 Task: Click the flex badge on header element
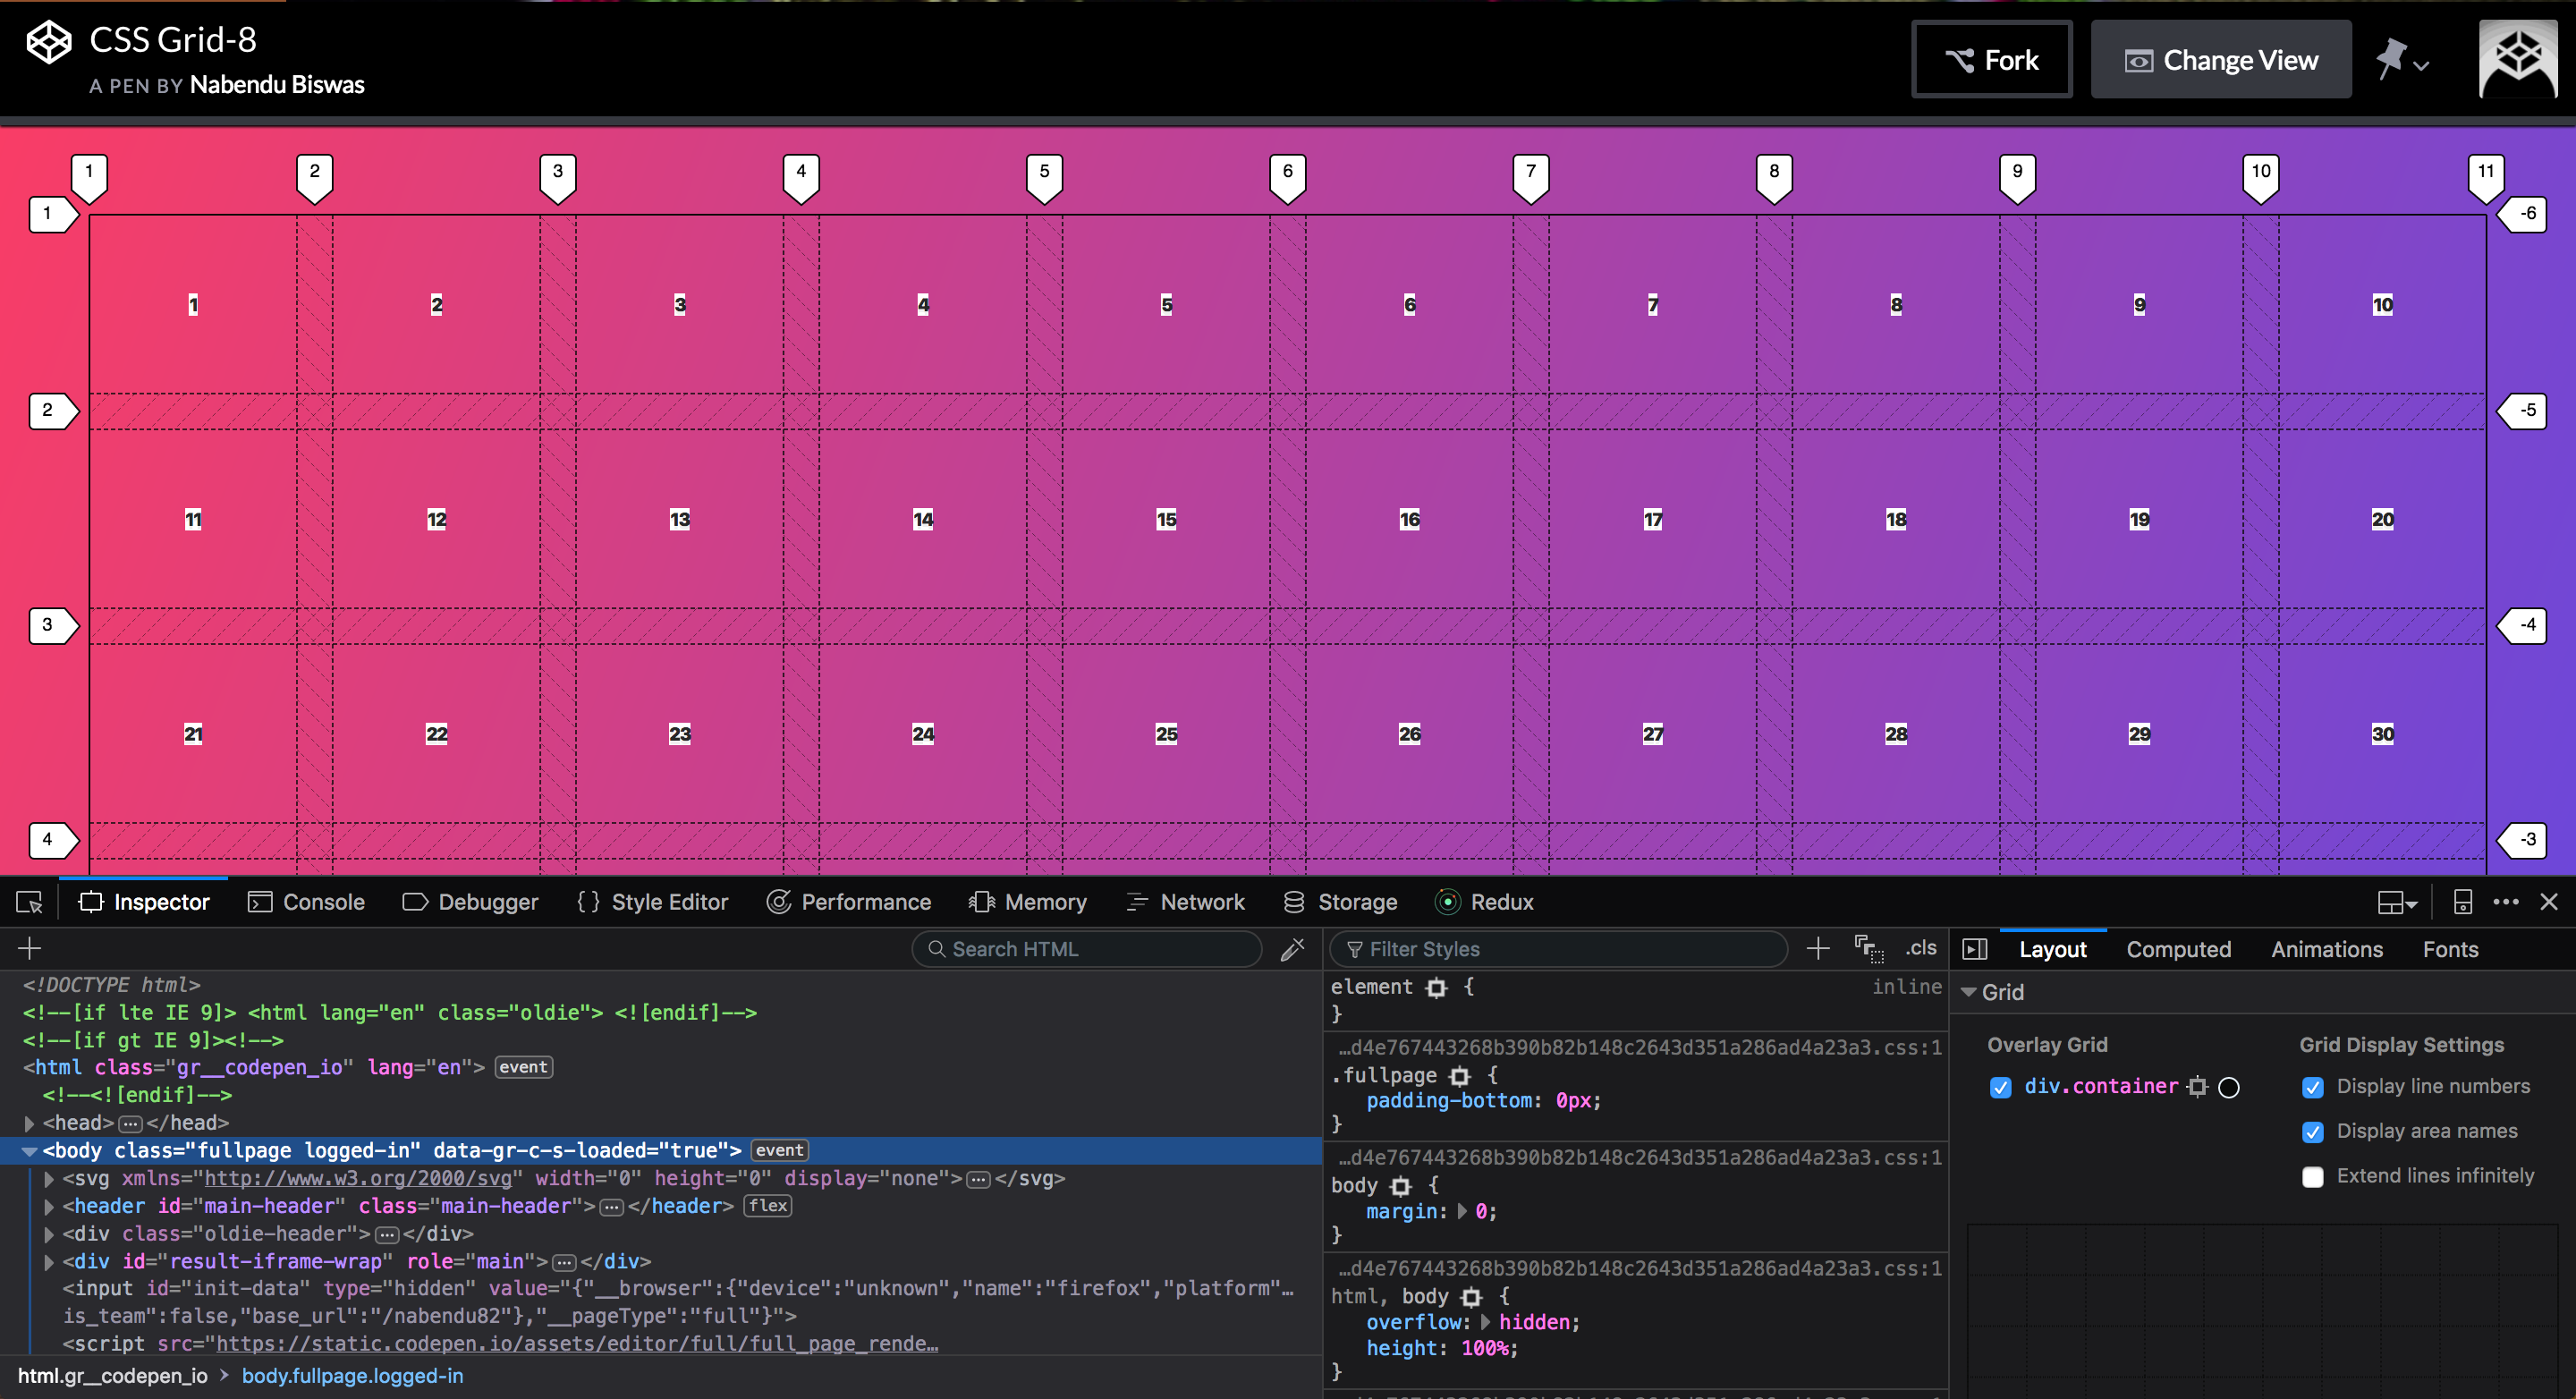pos(768,1207)
